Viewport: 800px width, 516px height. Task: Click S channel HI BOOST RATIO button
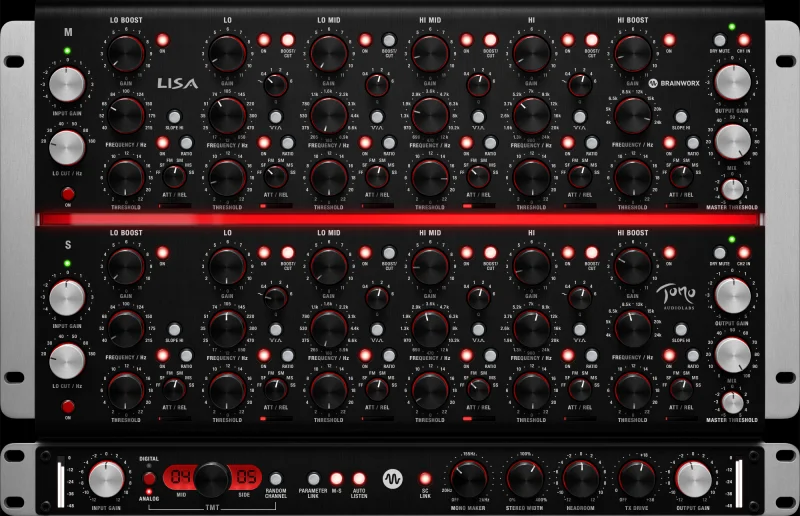point(692,355)
